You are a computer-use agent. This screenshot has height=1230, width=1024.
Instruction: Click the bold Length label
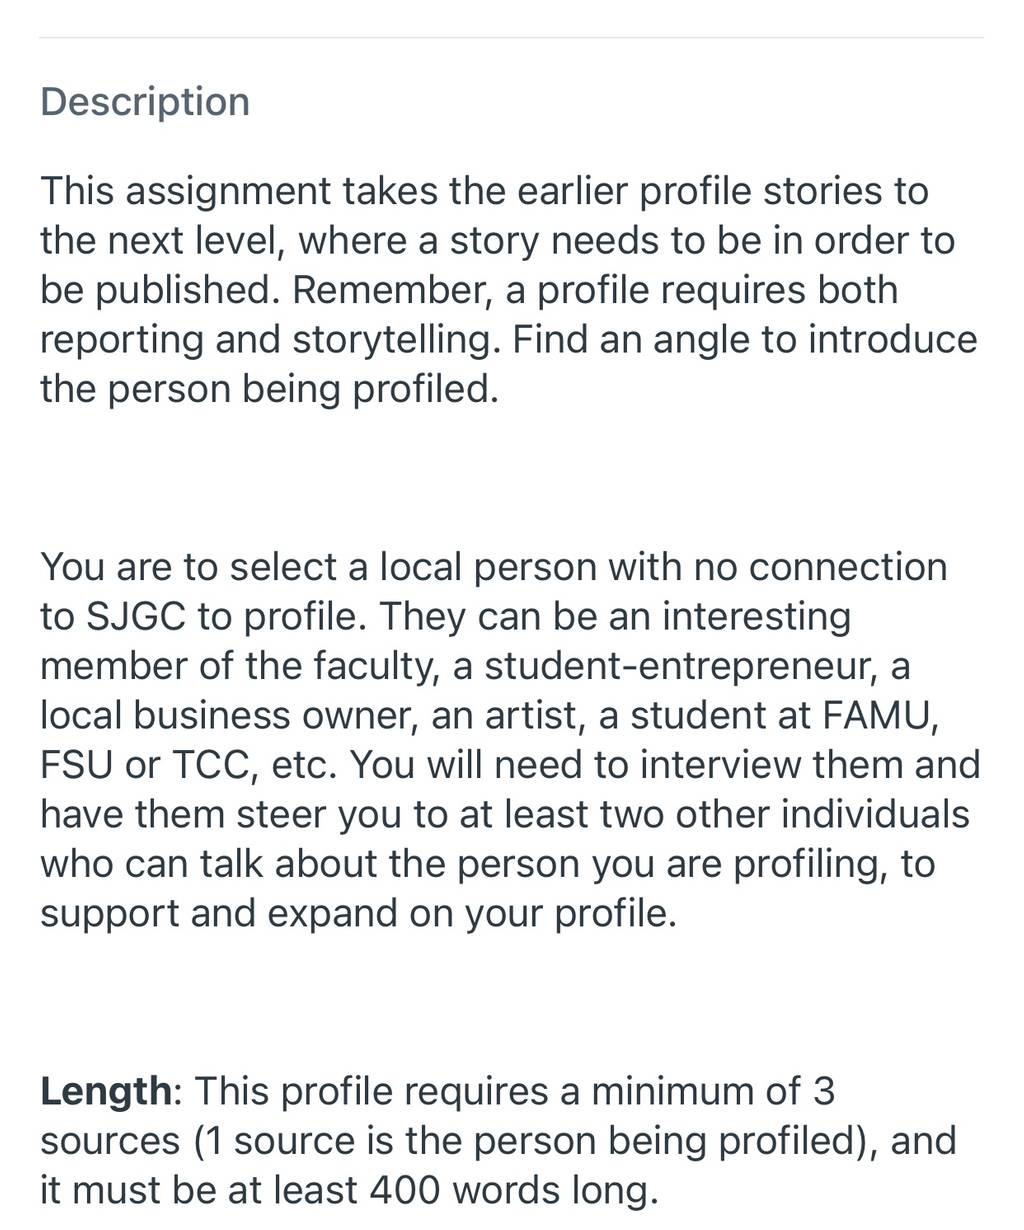106,1090
